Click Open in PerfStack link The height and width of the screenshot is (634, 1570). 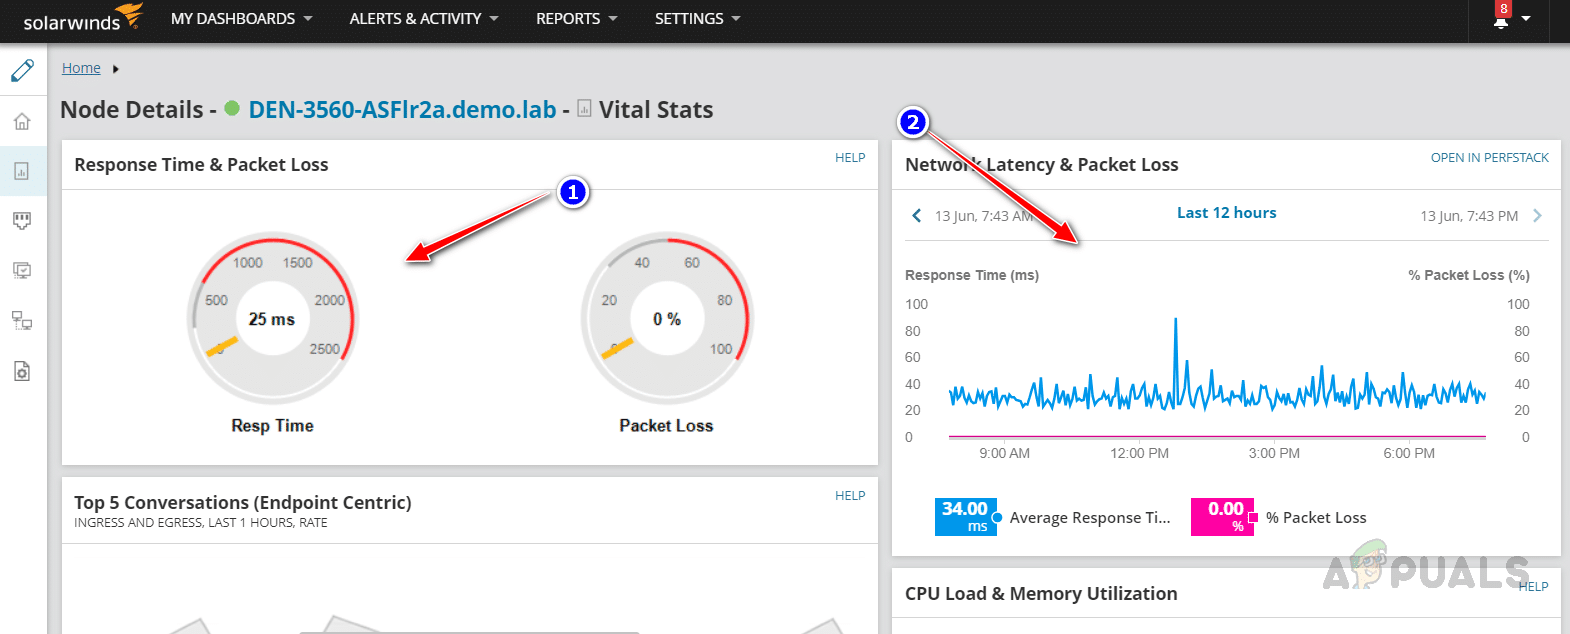(1489, 158)
